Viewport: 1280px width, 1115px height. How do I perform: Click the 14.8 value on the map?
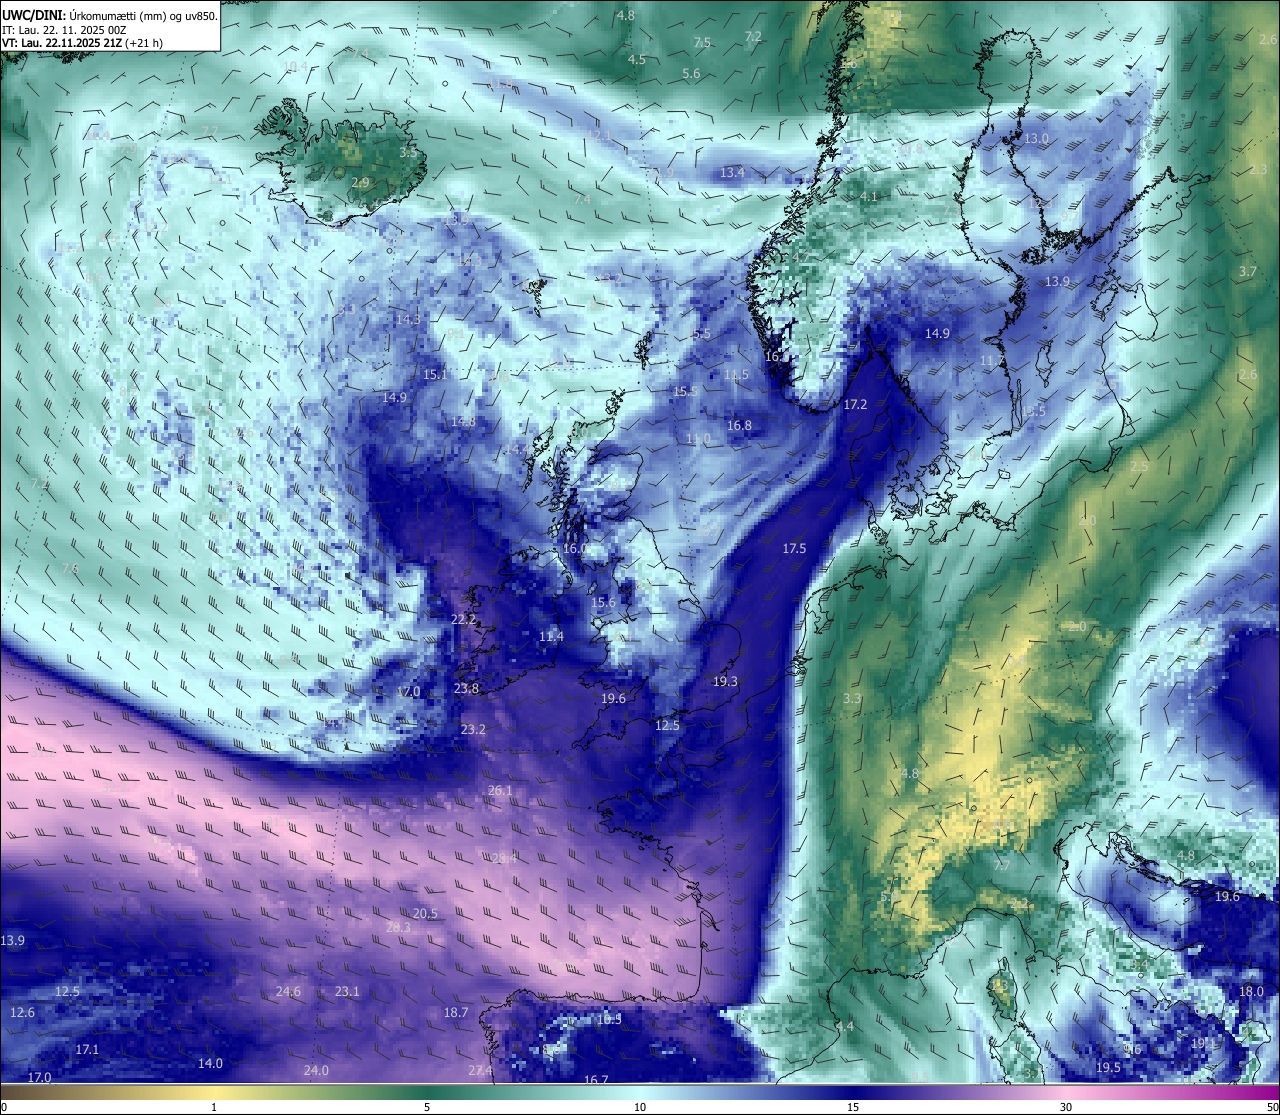pos(463,422)
